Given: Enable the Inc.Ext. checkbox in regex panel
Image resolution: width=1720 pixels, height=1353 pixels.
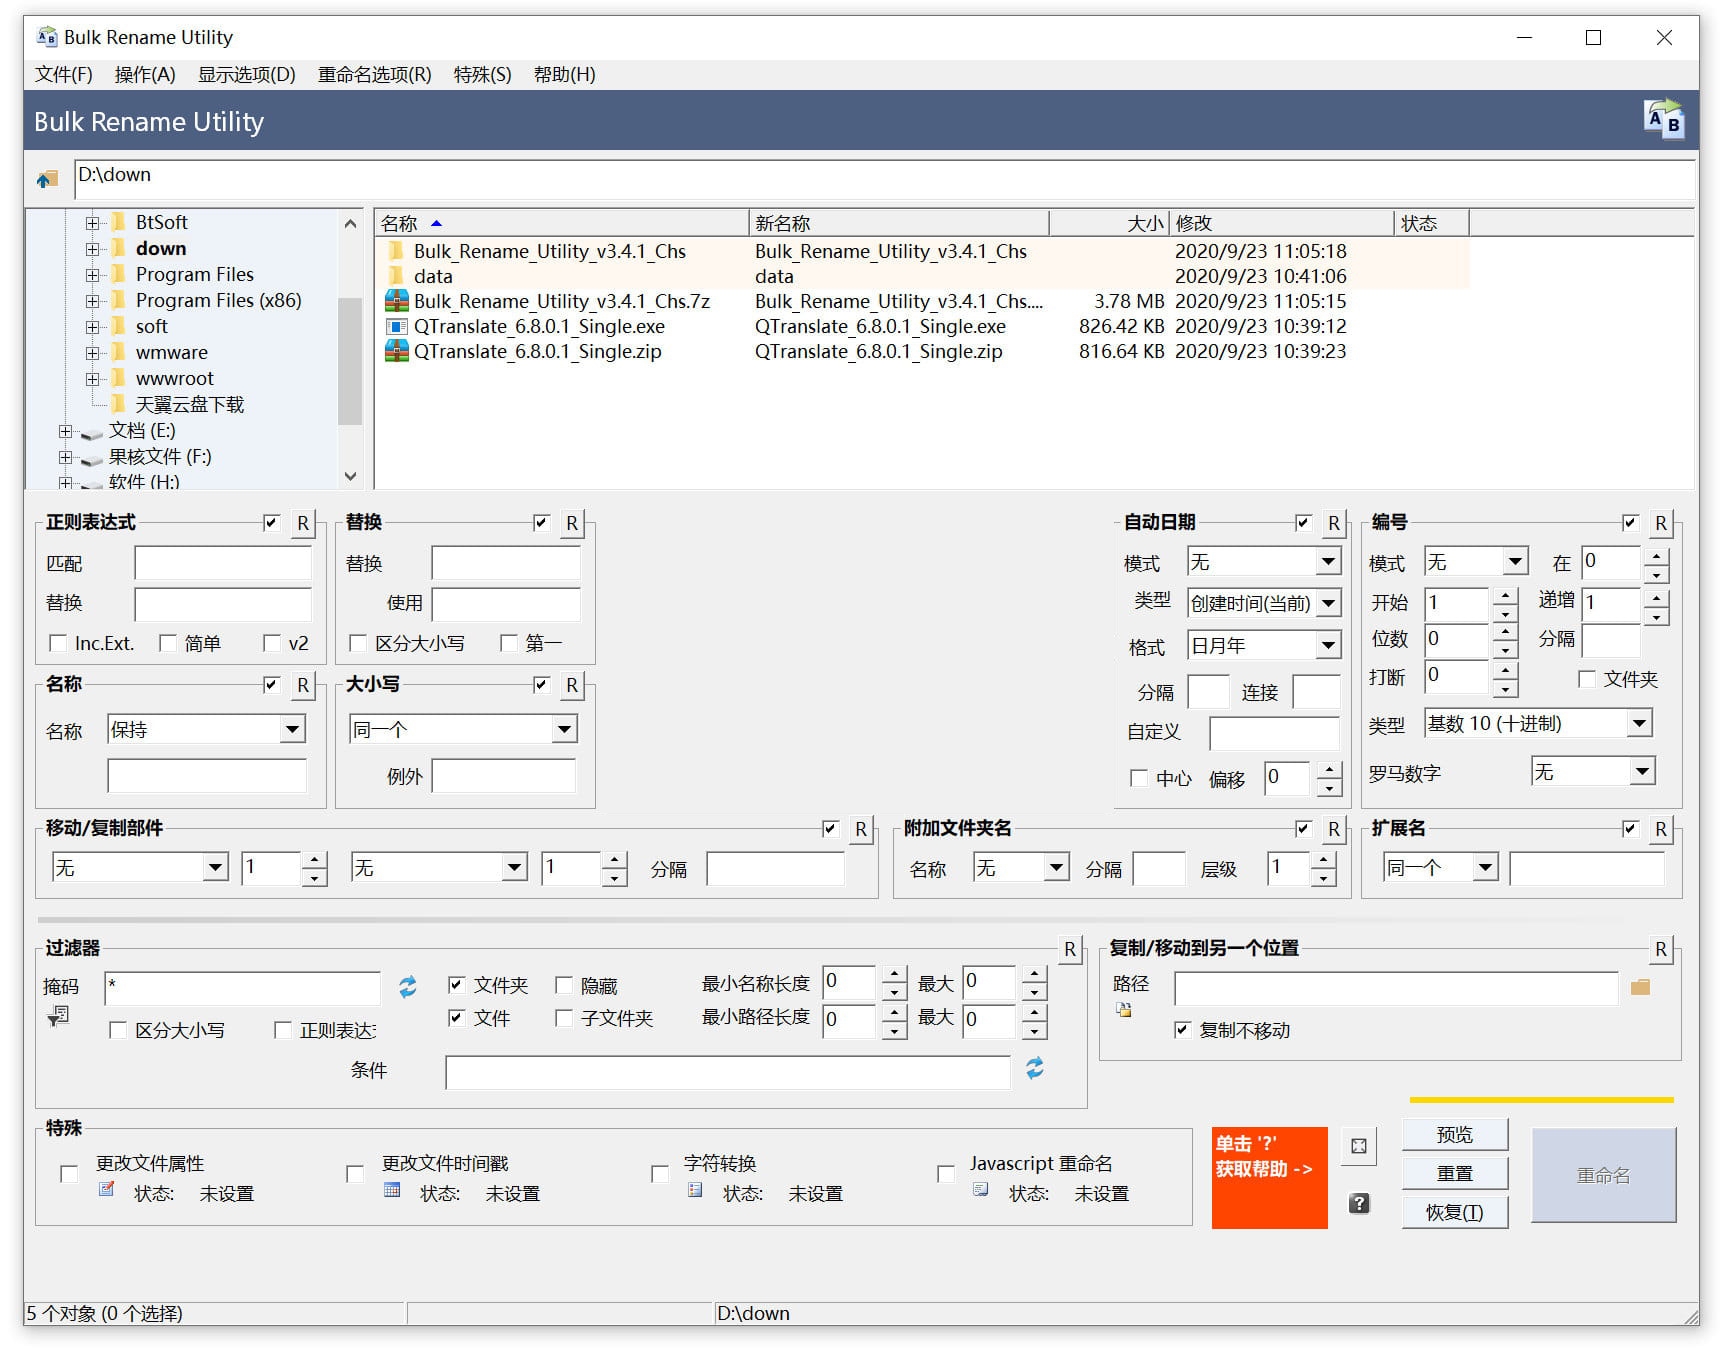Looking at the screenshot, I should tap(58, 643).
